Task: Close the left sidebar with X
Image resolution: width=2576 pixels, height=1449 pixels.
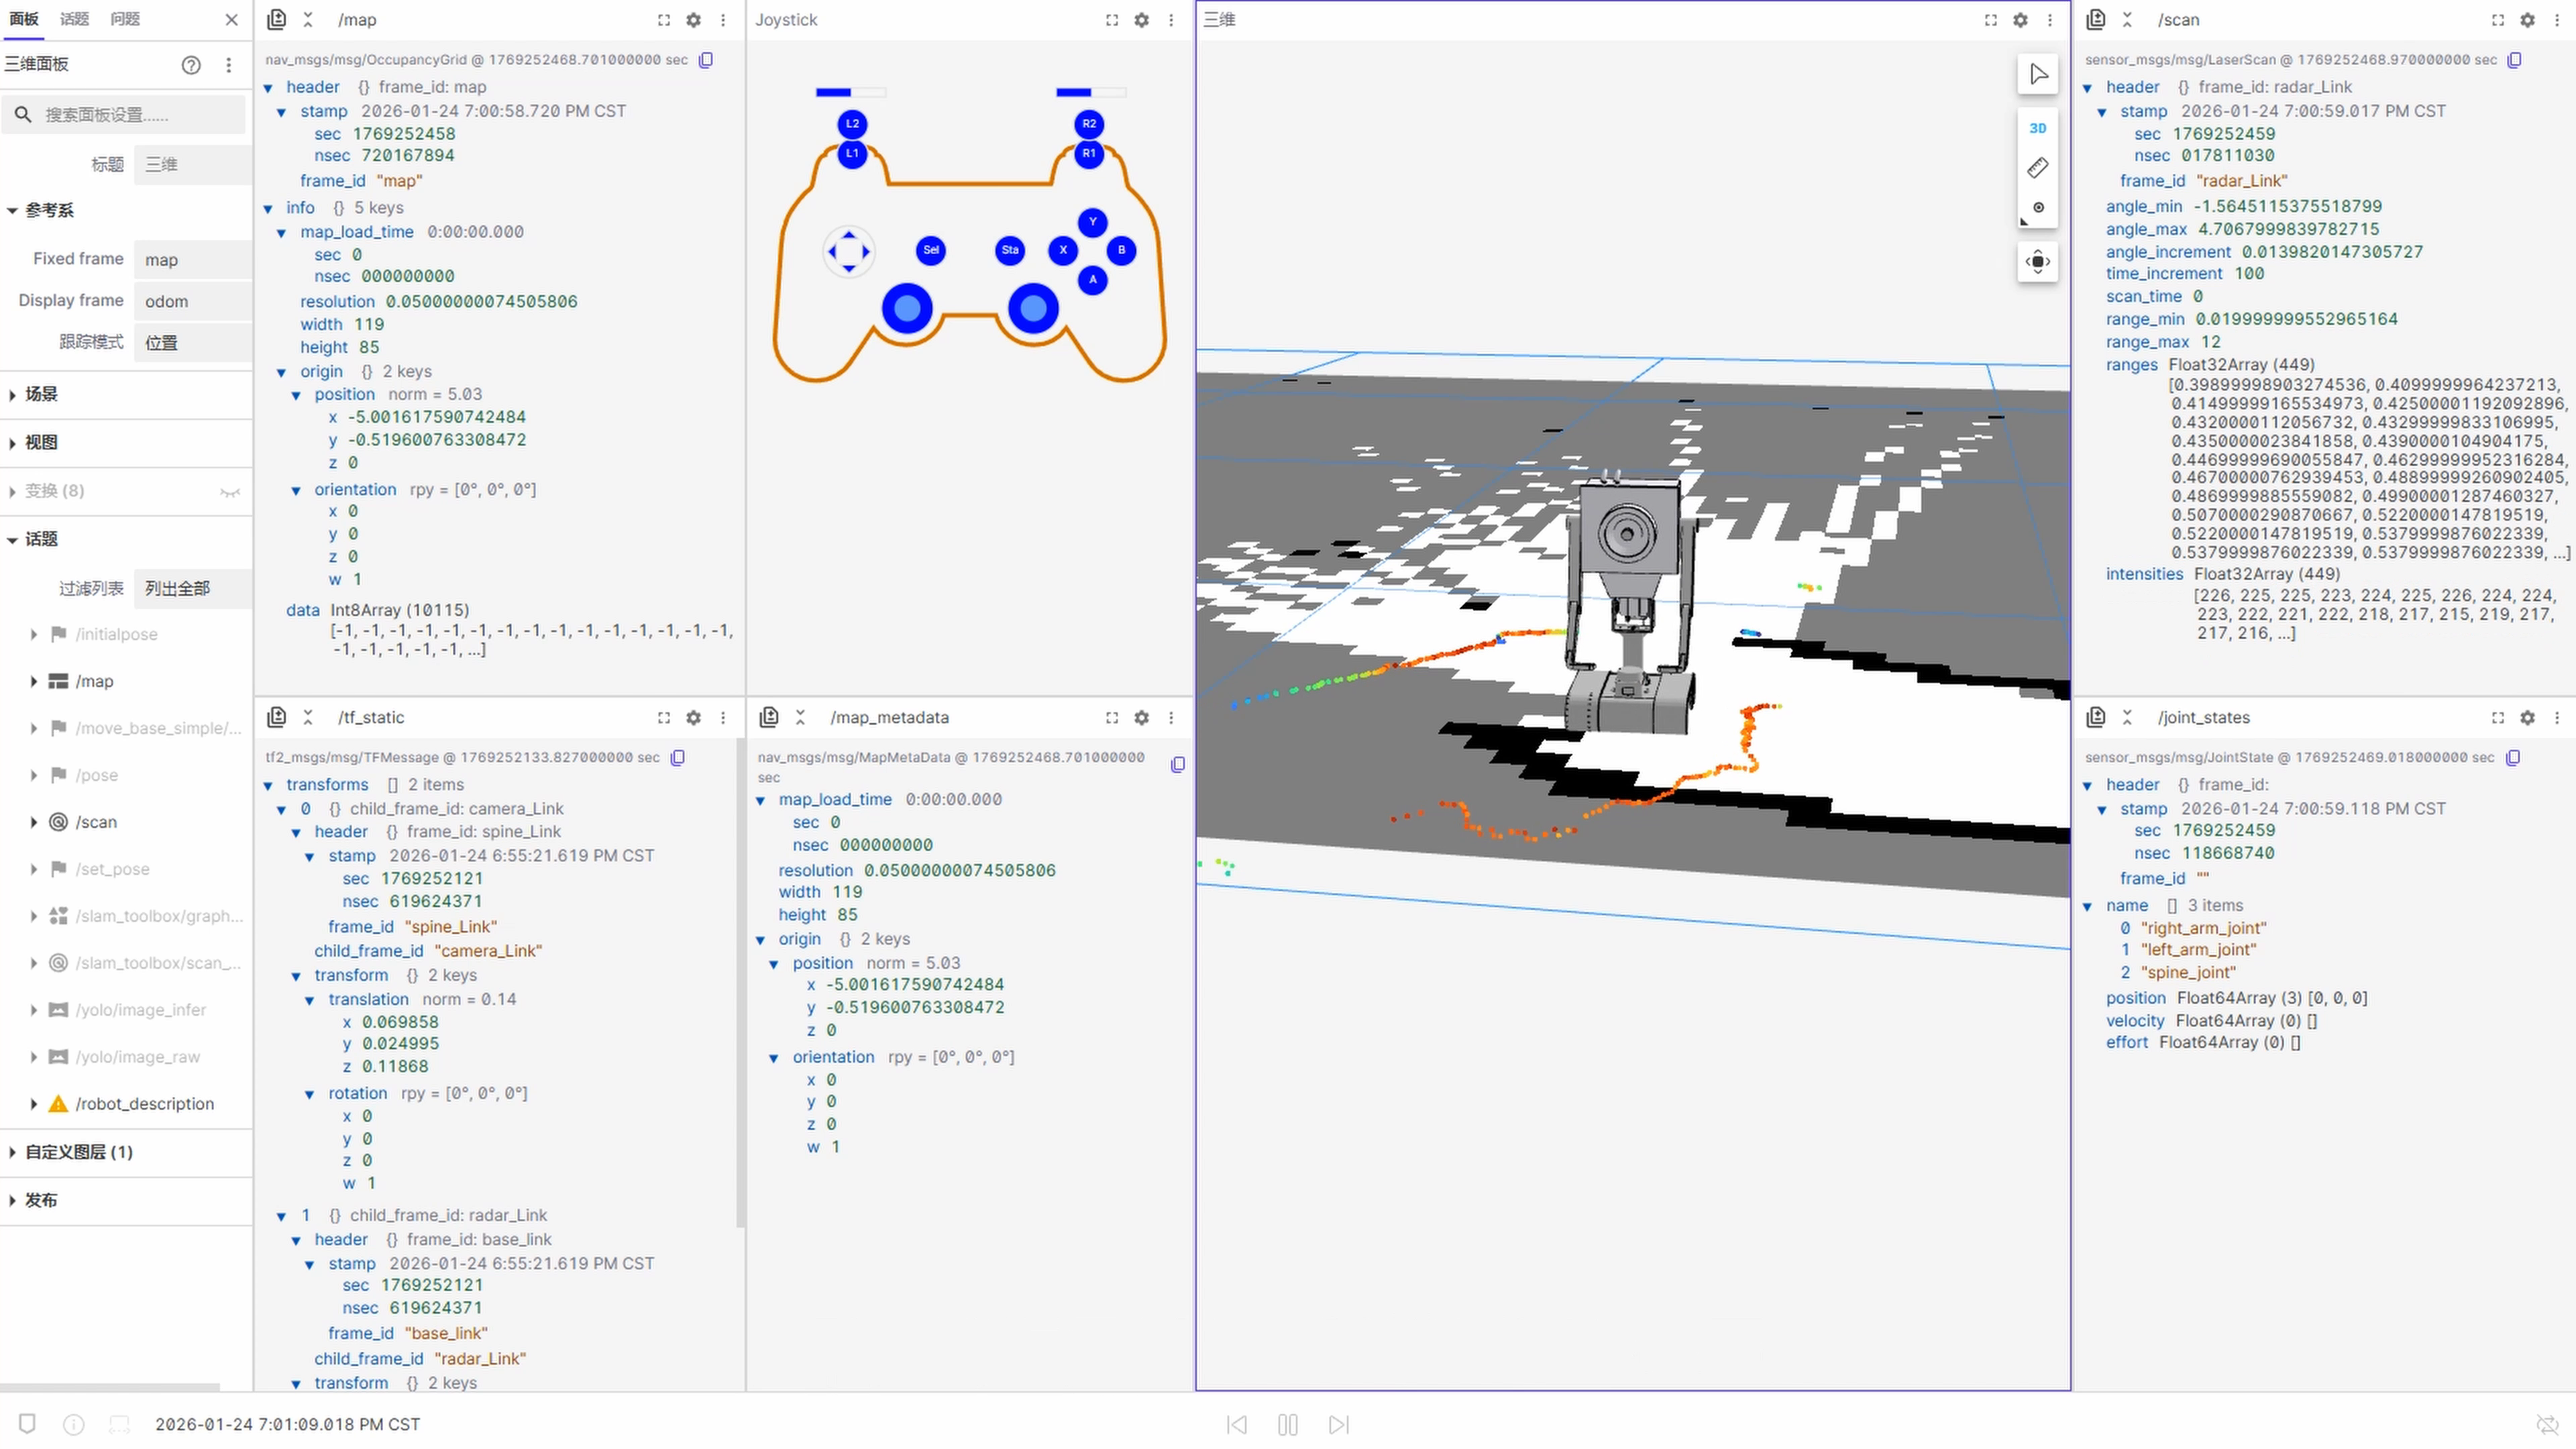Action: click(x=231, y=20)
